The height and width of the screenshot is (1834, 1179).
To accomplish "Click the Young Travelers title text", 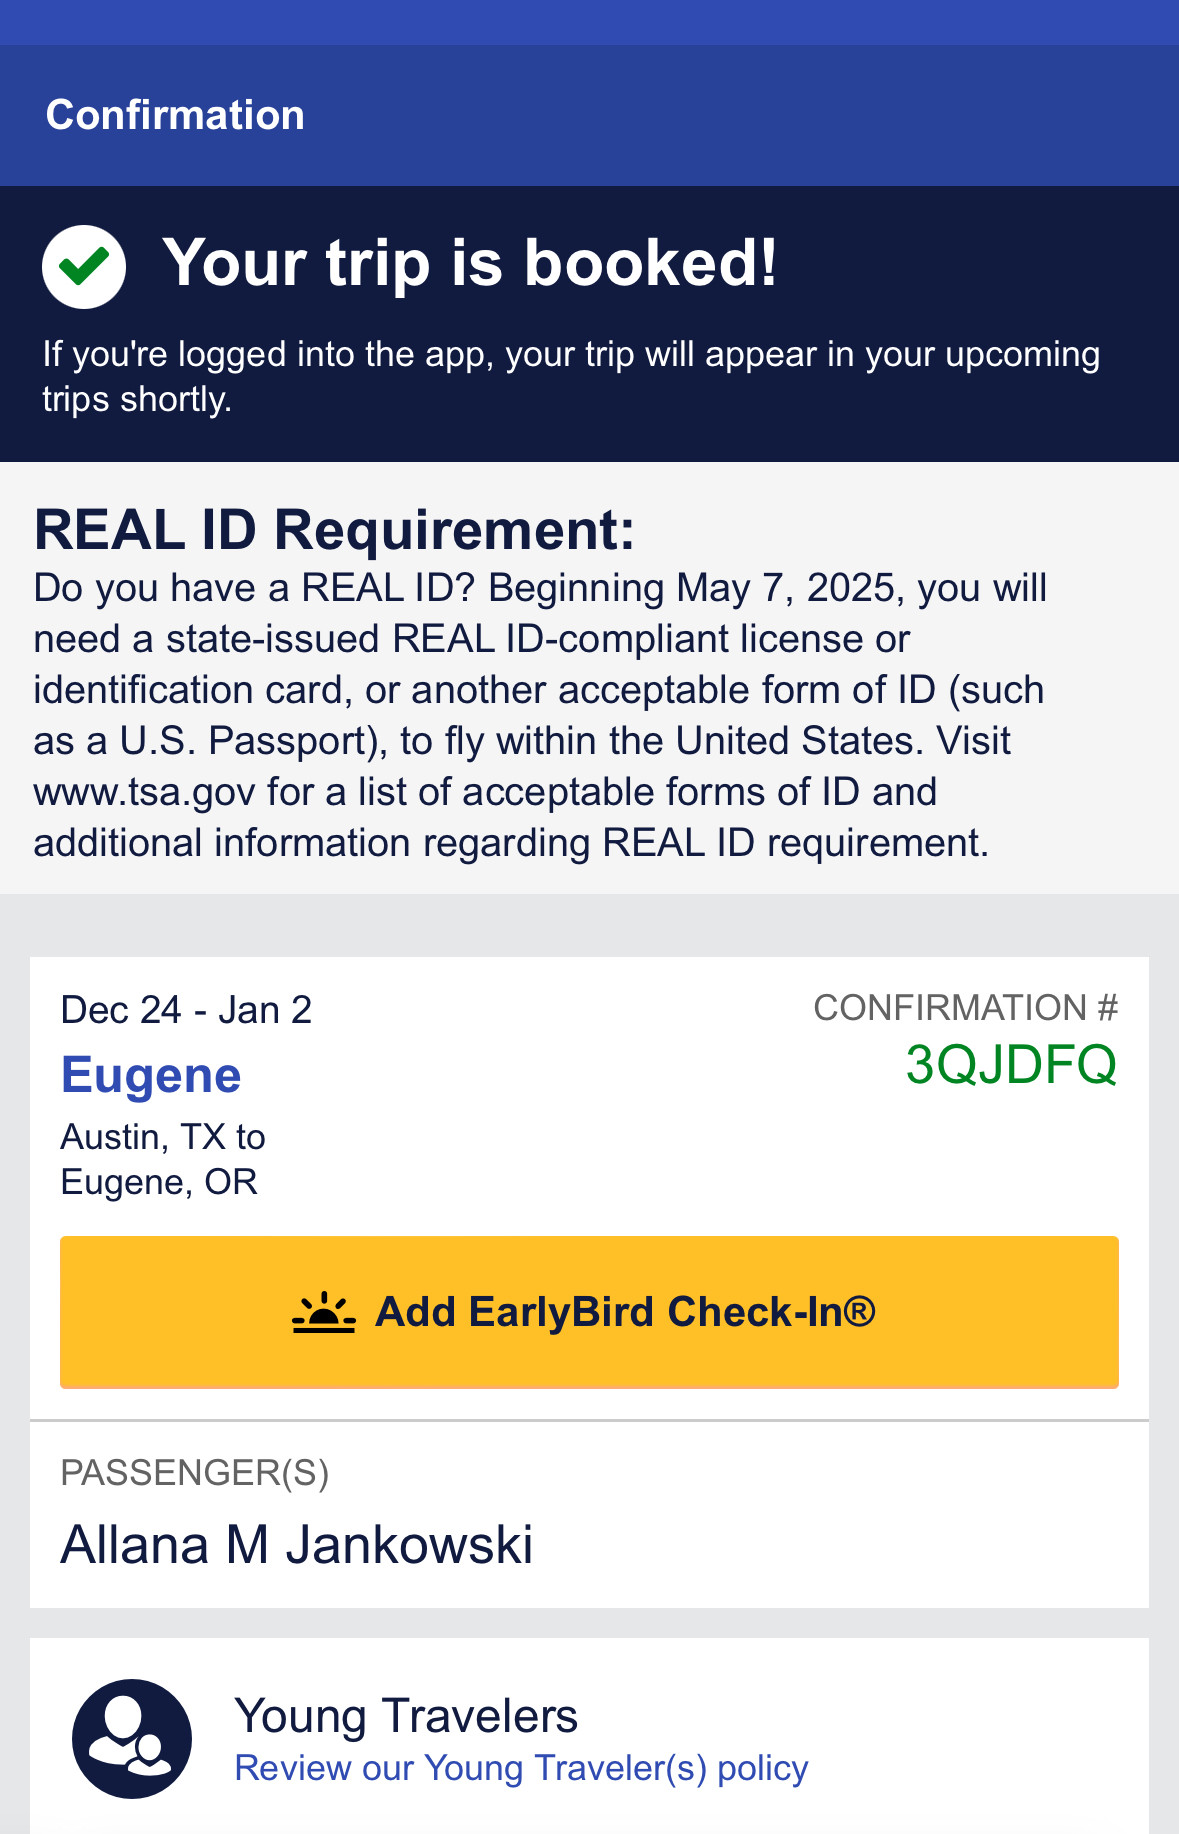I will [406, 1716].
